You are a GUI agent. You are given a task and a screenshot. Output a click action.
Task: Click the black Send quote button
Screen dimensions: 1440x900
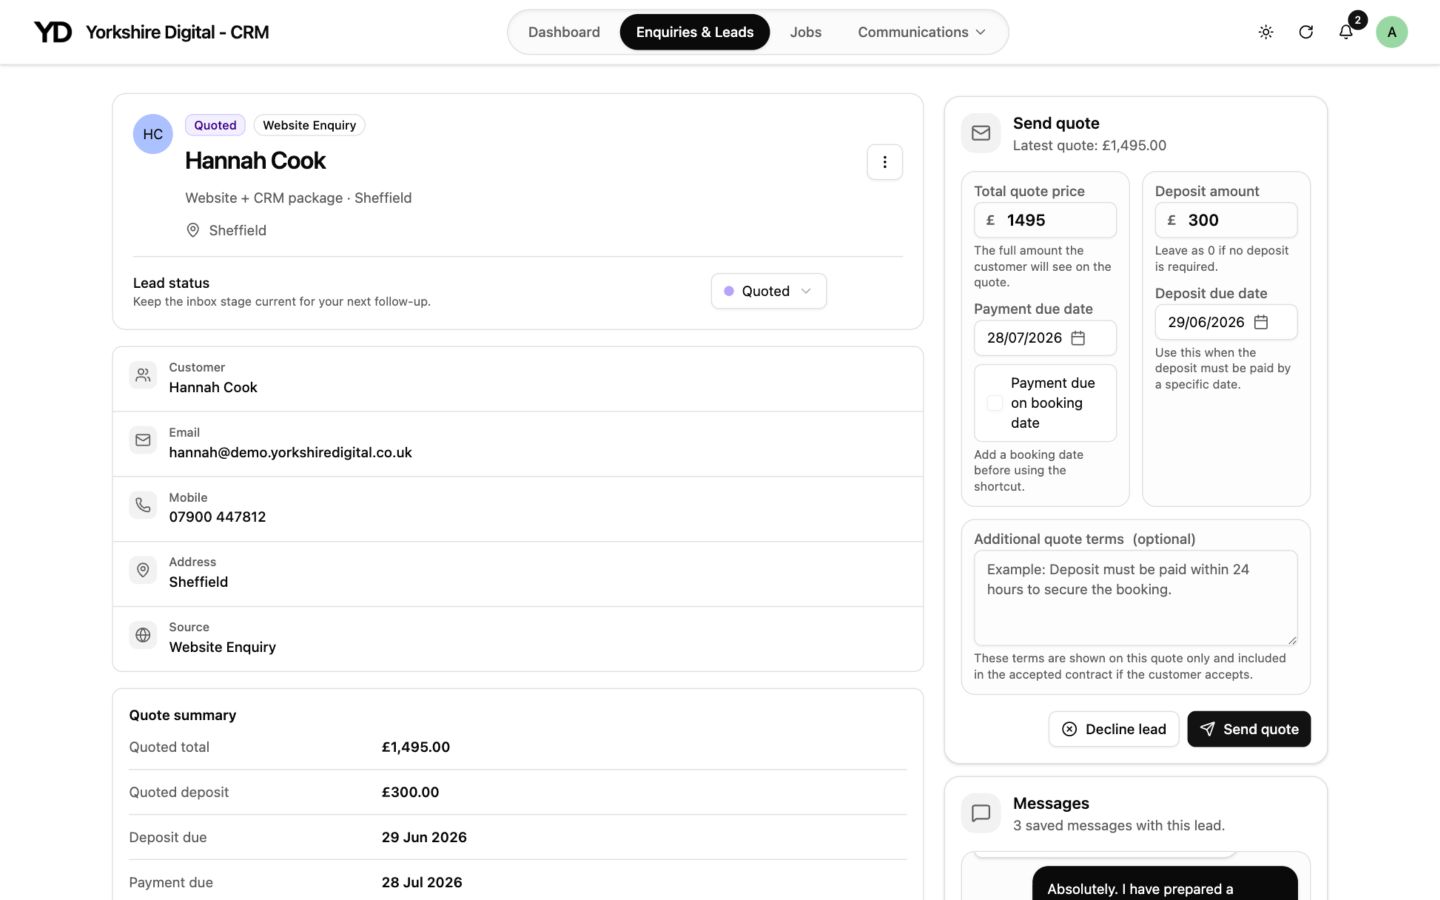pyautogui.click(x=1249, y=729)
